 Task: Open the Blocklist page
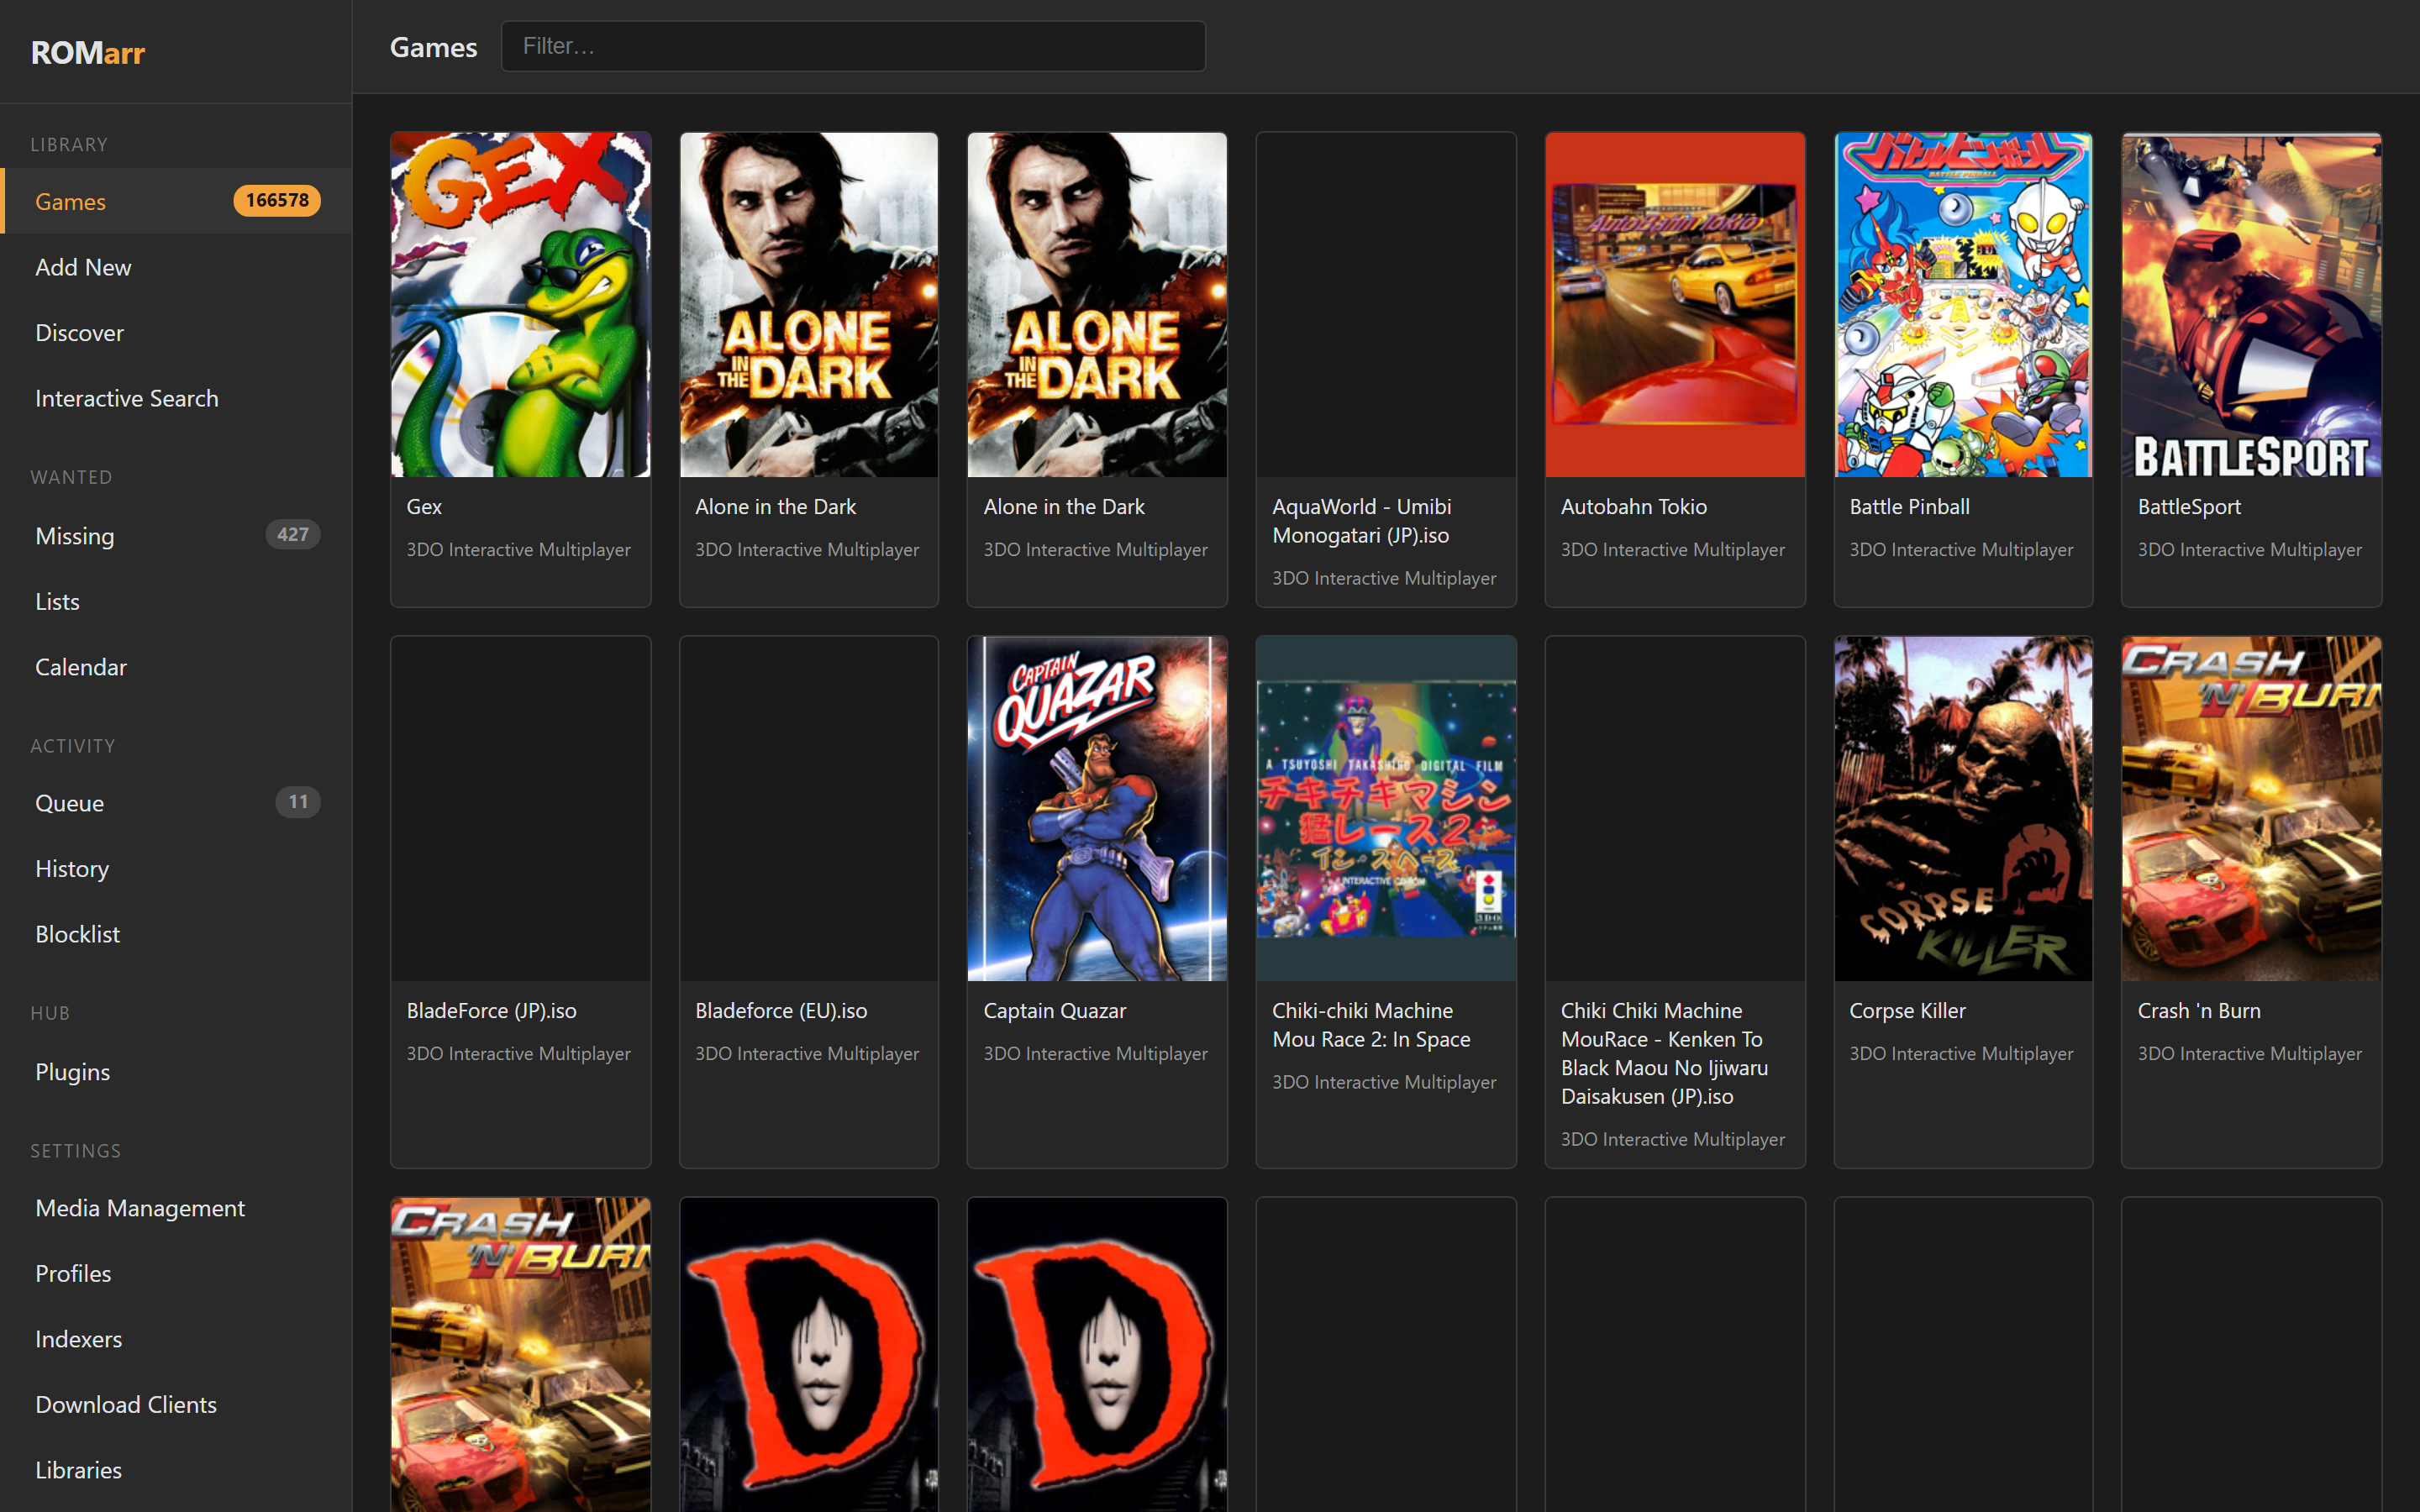tap(176, 934)
